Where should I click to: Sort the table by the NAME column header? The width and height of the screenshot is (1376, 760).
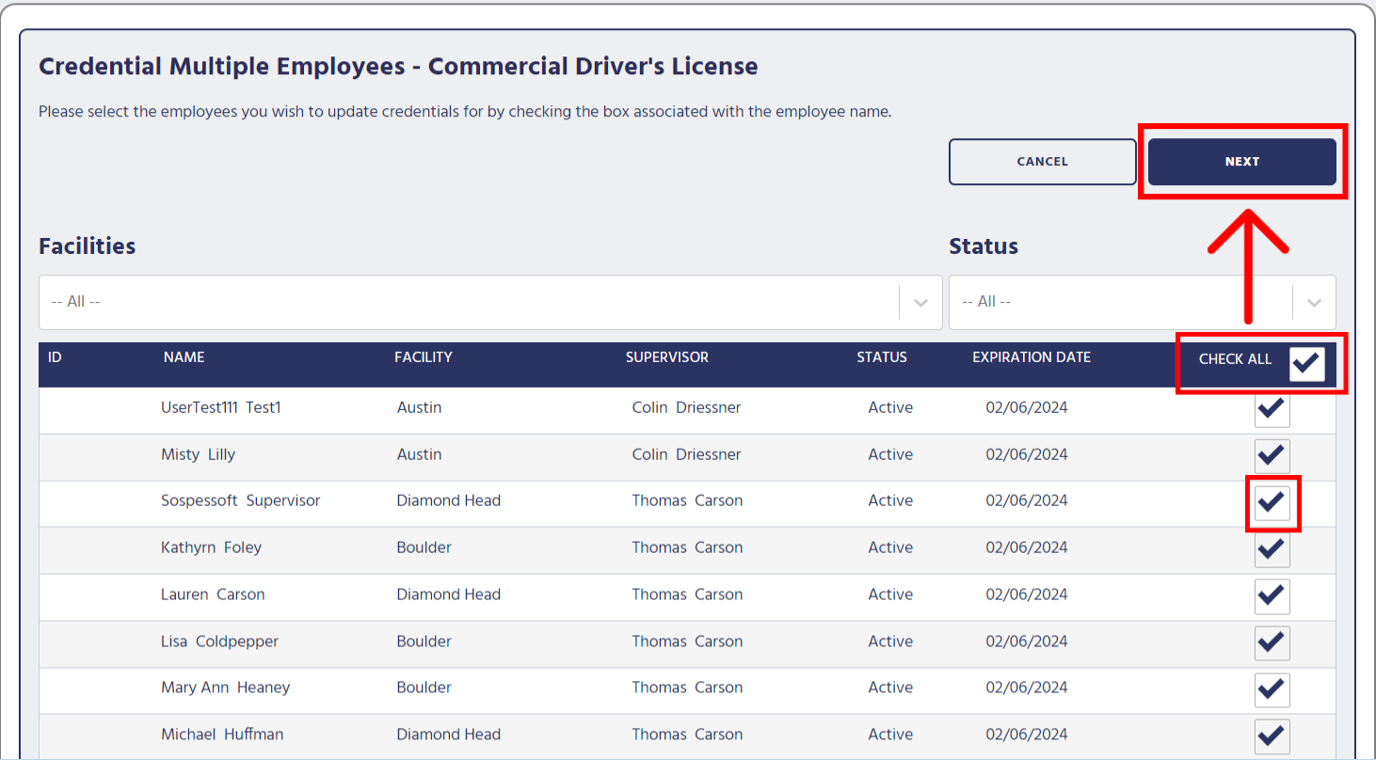[182, 357]
